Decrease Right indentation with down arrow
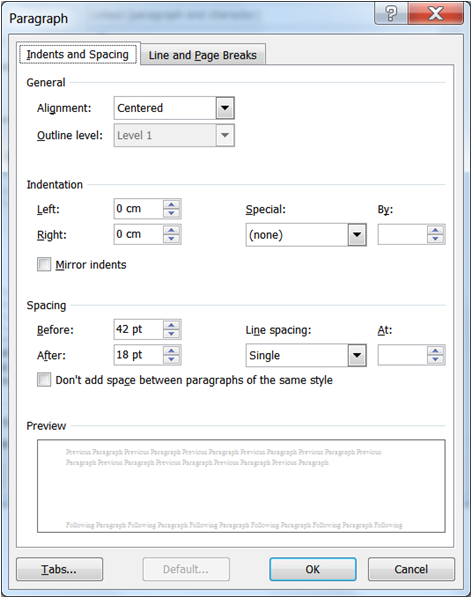Screen dimensions: 472x598 coord(172,238)
